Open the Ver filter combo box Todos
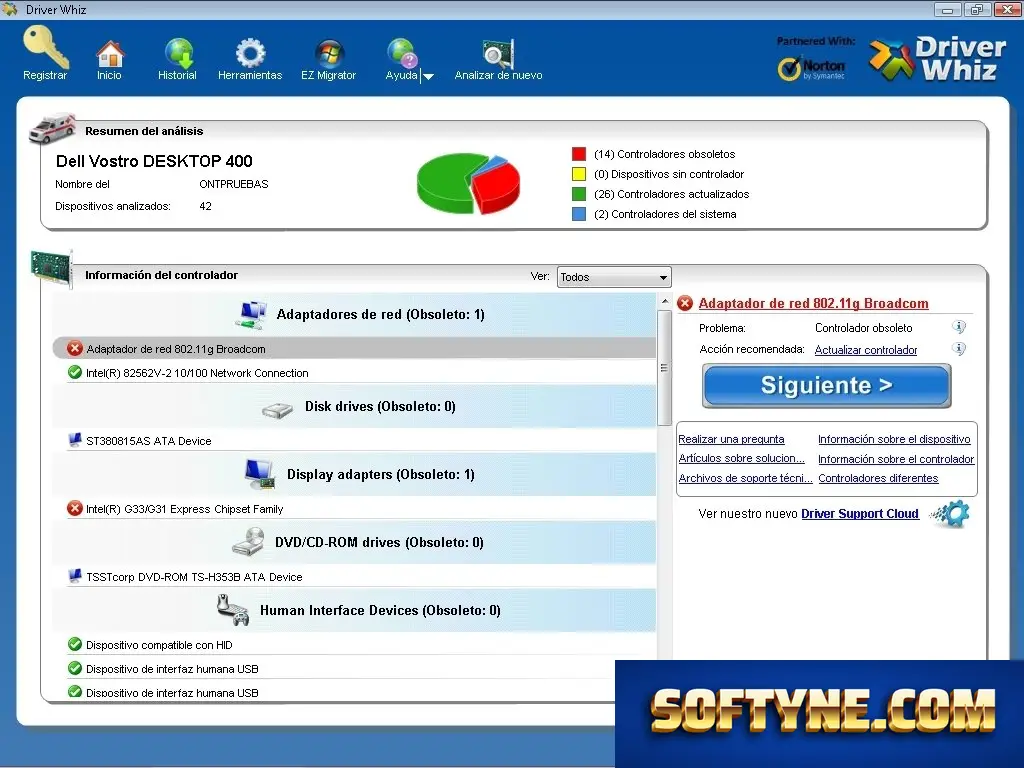 [x=614, y=277]
